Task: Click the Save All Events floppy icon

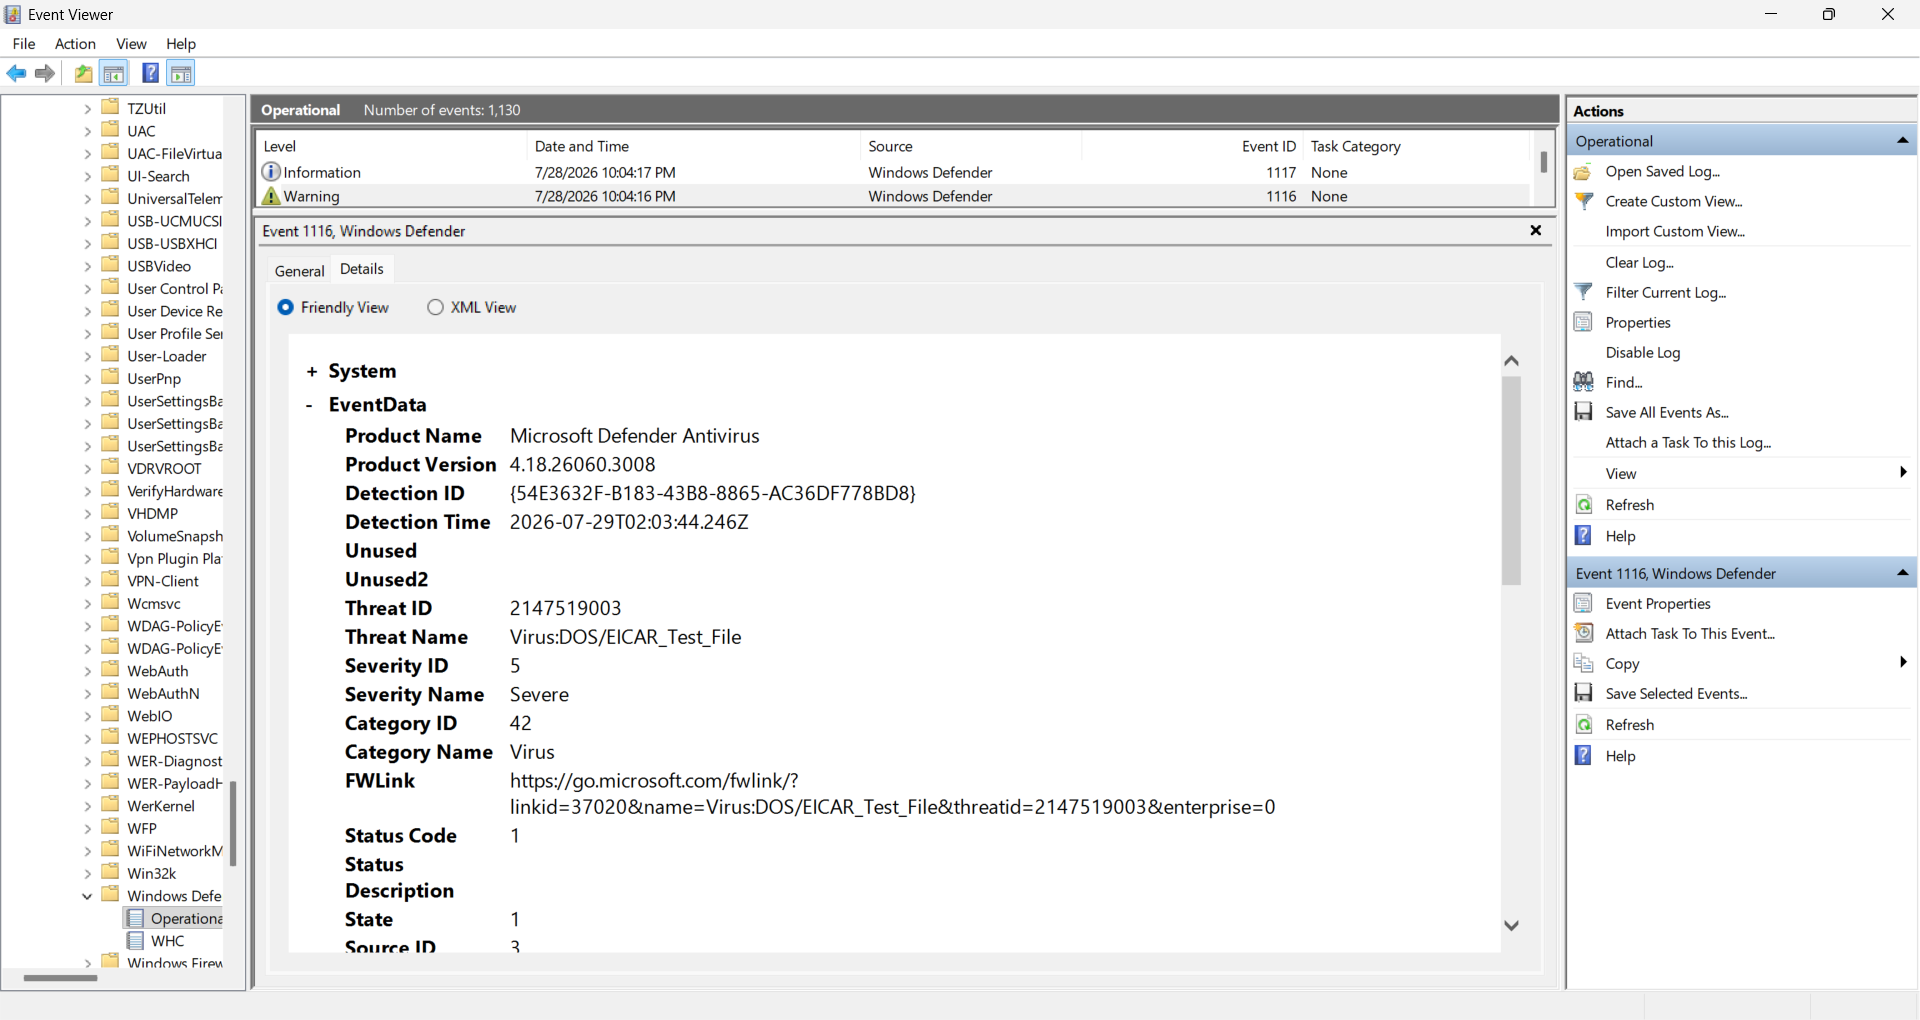Action: [x=1583, y=412]
